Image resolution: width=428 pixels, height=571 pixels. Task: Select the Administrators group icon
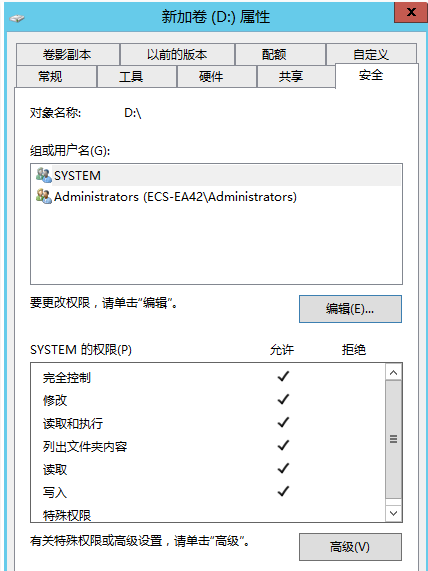pyautogui.click(x=44, y=196)
